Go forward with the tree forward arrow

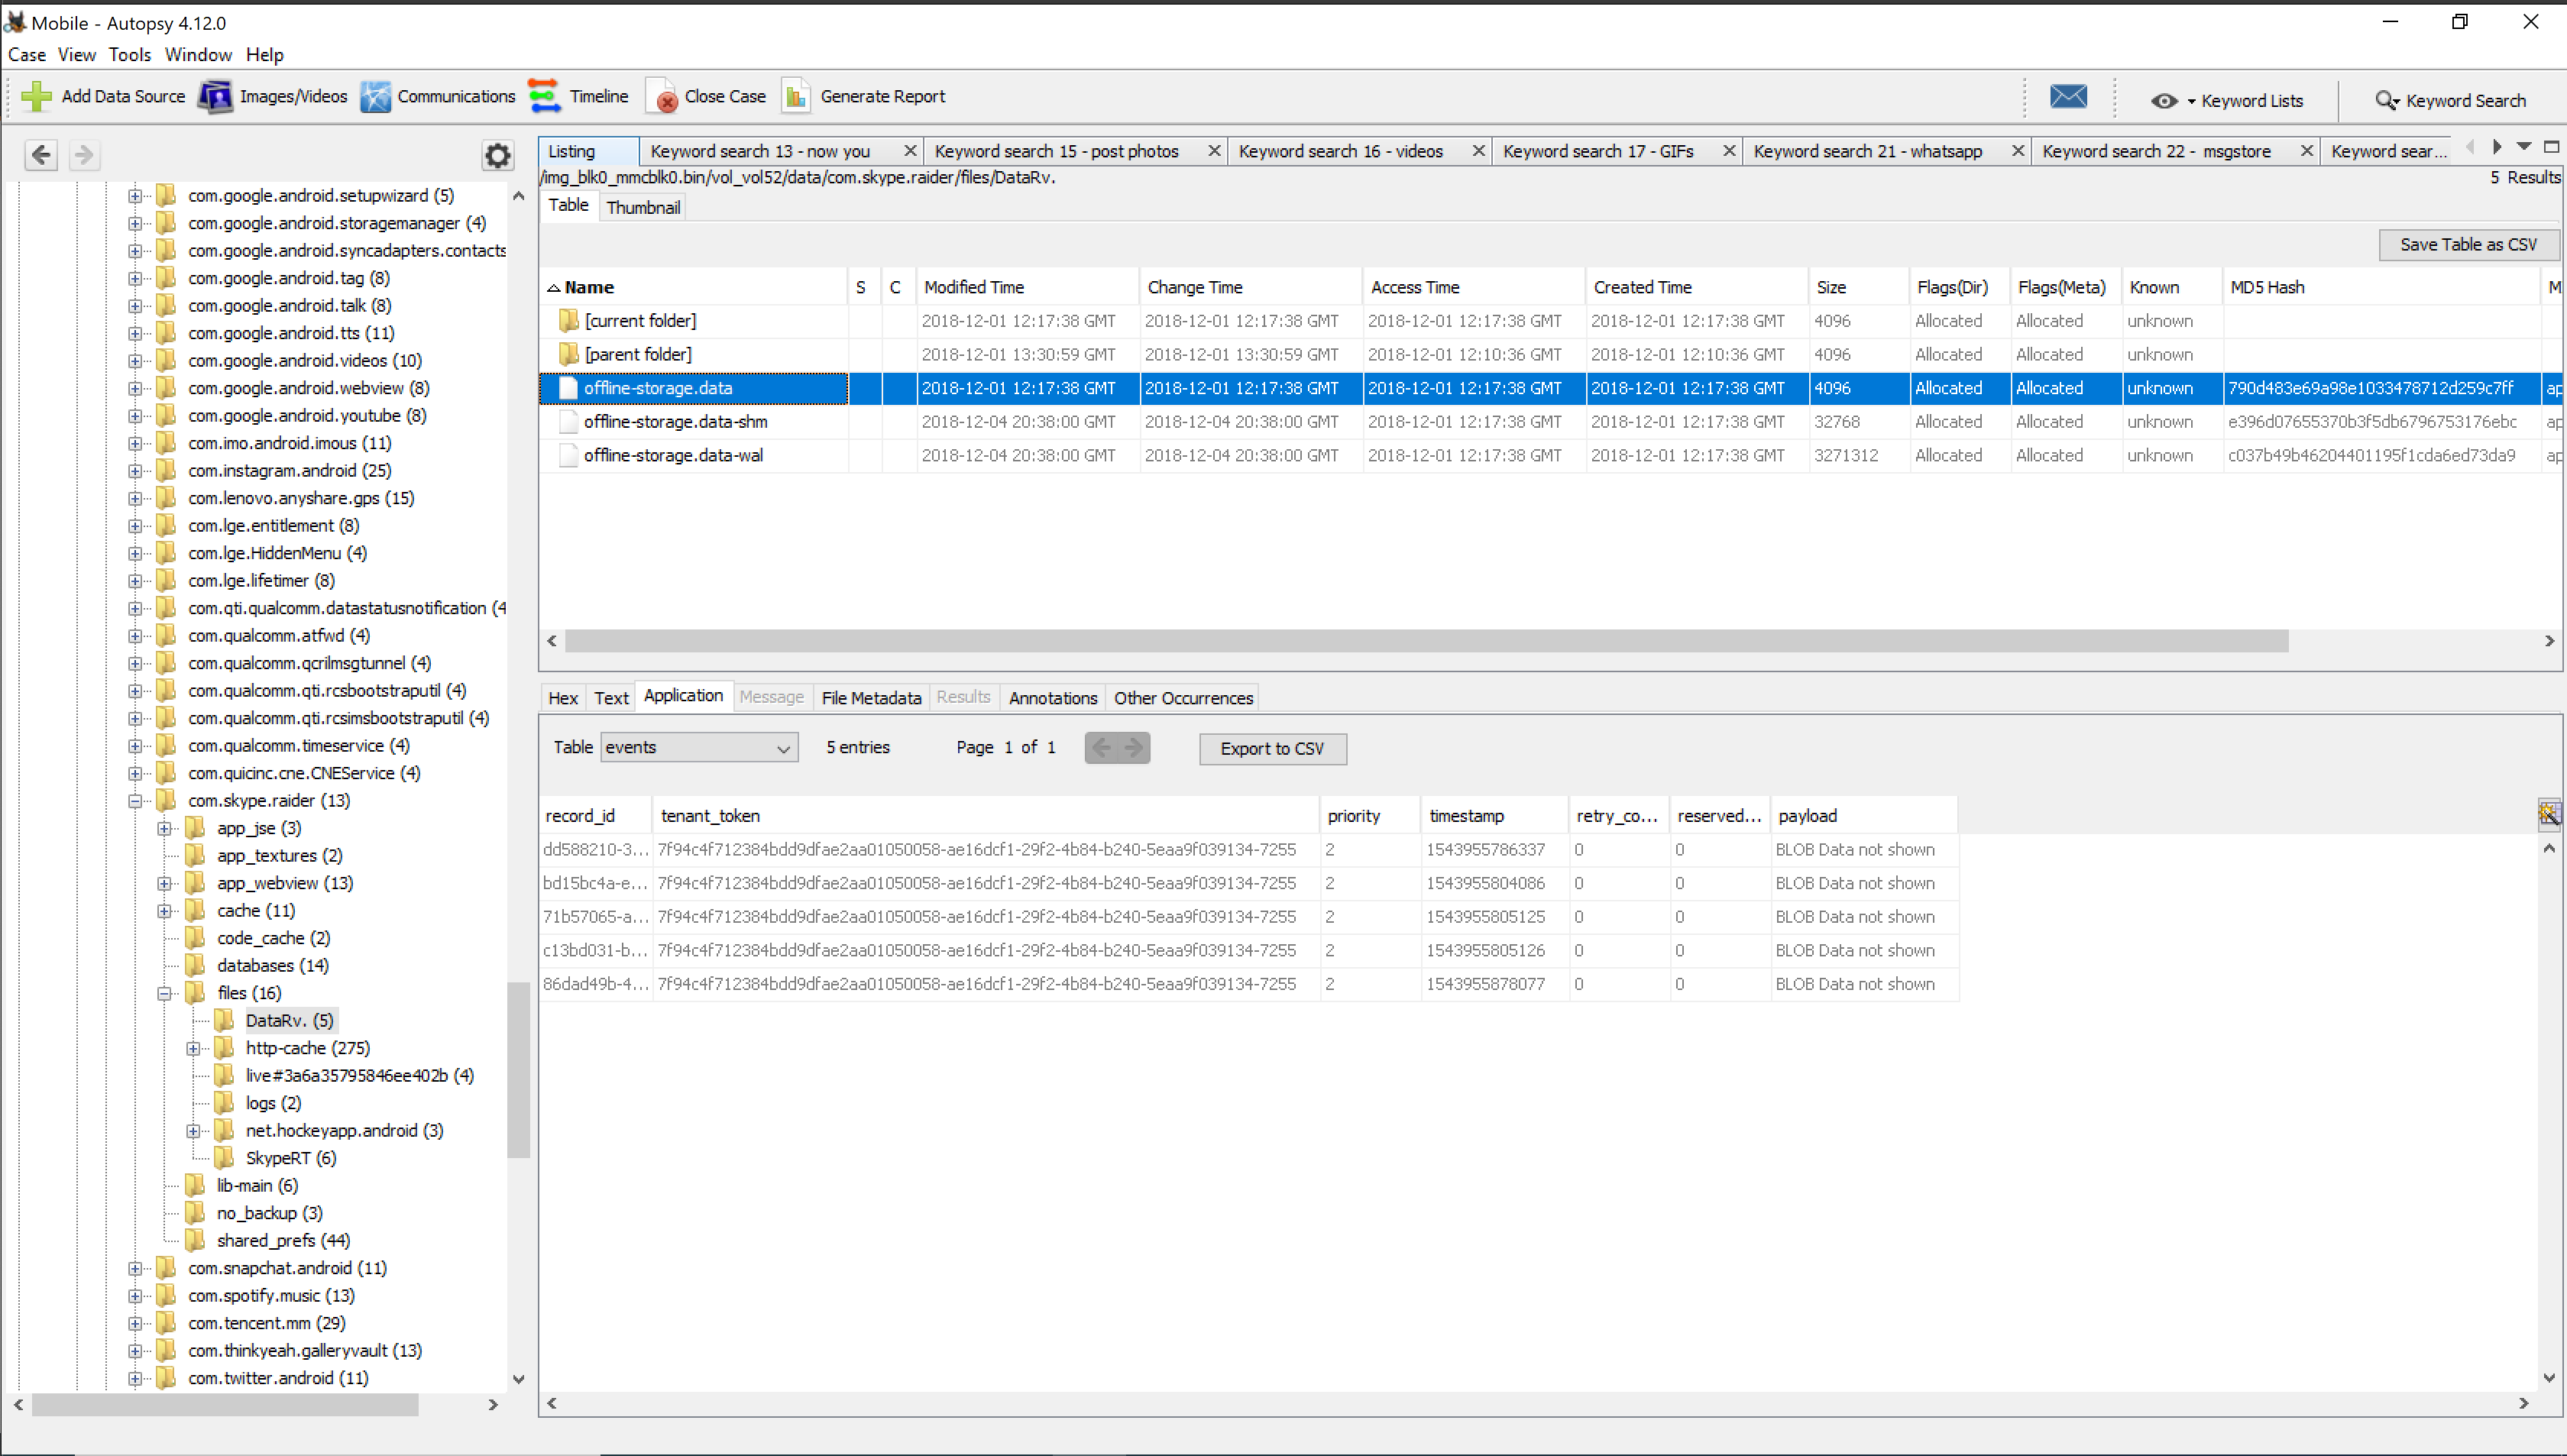click(x=84, y=155)
